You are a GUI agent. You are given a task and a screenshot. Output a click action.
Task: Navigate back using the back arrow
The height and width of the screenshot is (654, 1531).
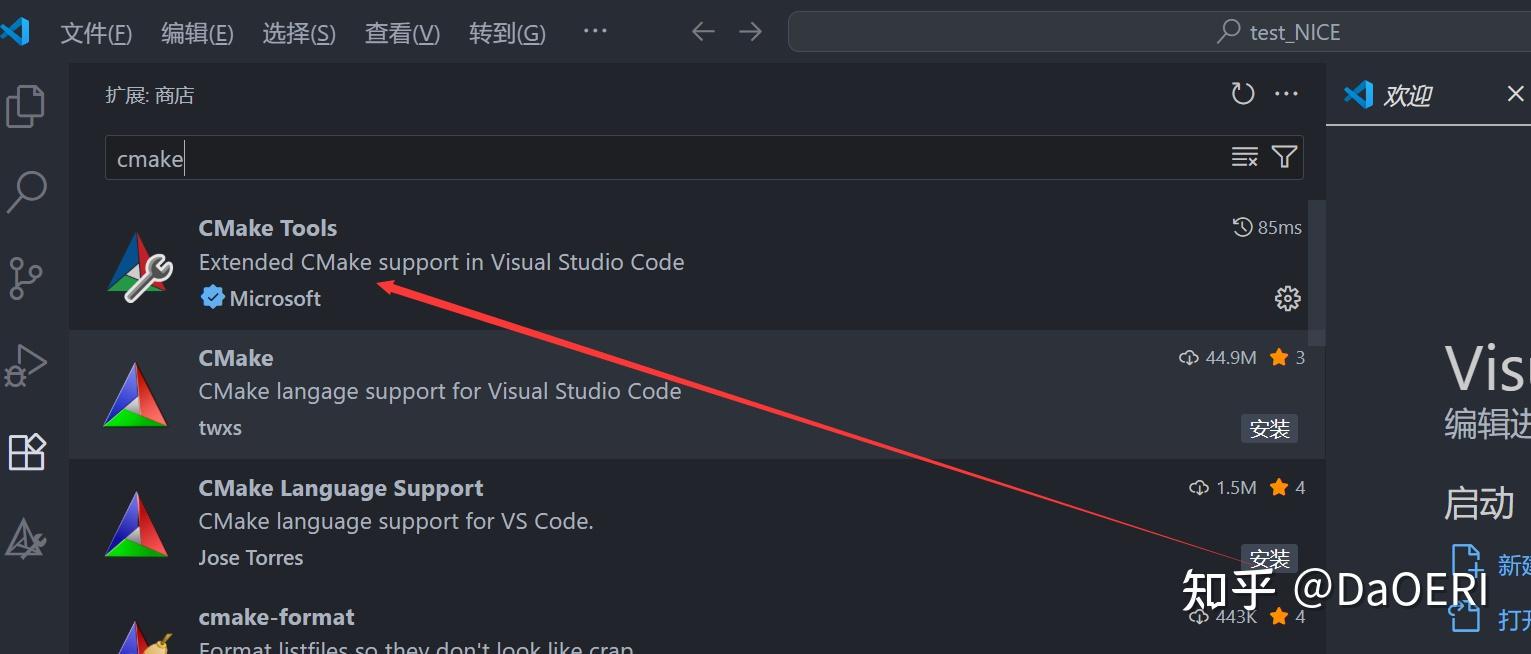click(703, 31)
